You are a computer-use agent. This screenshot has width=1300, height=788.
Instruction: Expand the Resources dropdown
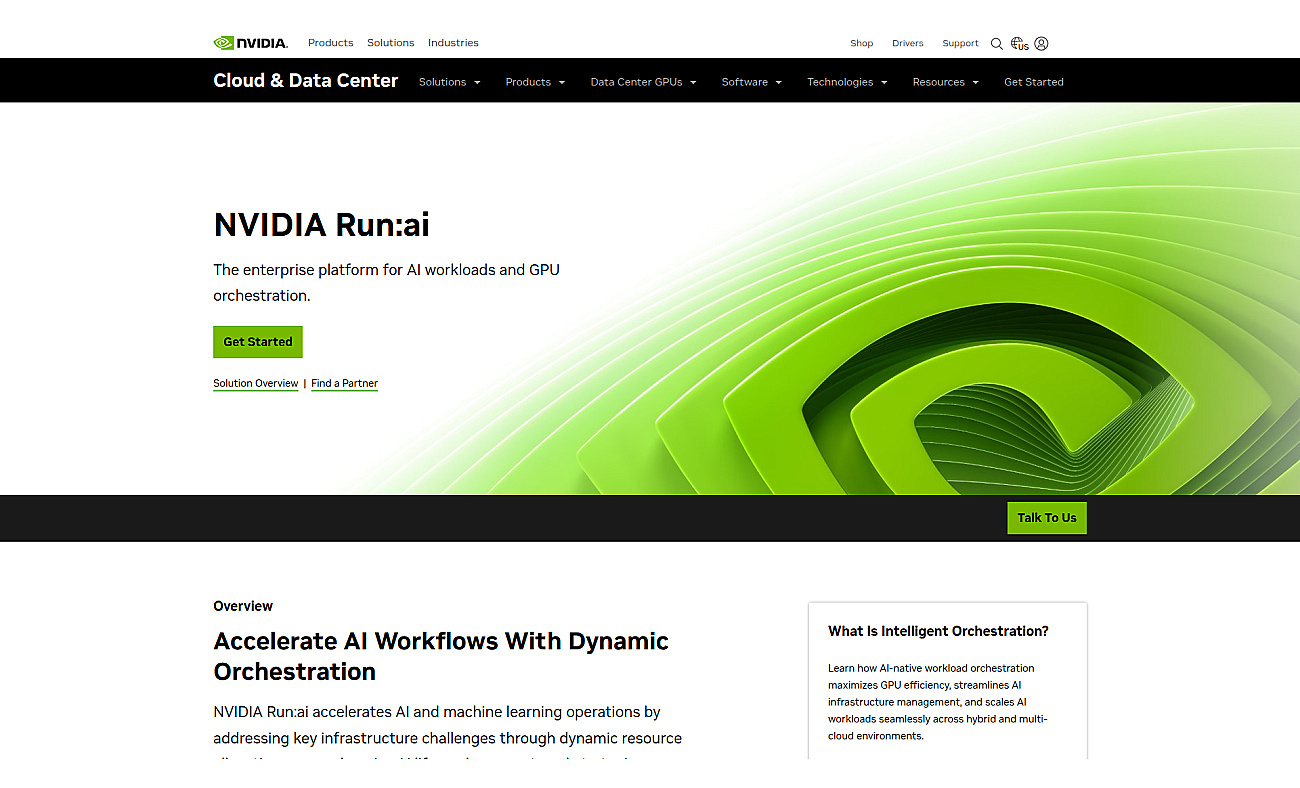(946, 82)
